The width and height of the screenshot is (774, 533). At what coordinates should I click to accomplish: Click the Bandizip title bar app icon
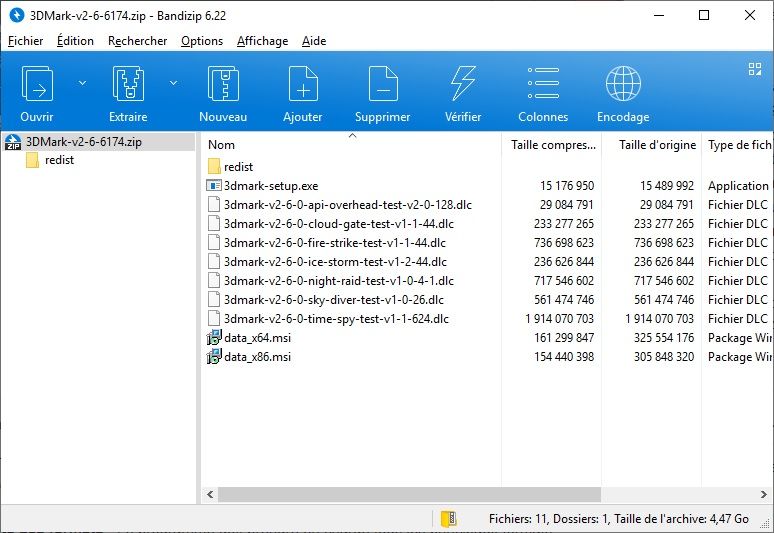(17, 15)
